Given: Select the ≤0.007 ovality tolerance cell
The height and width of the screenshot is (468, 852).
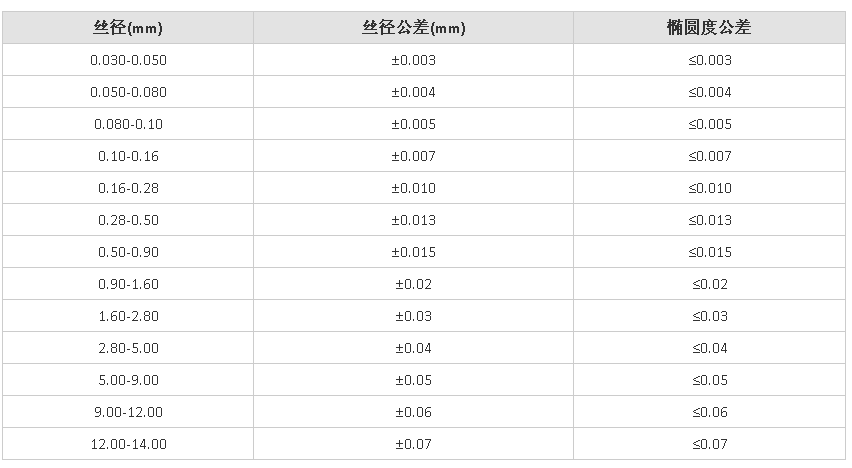Looking at the screenshot, I should point(709,156).
